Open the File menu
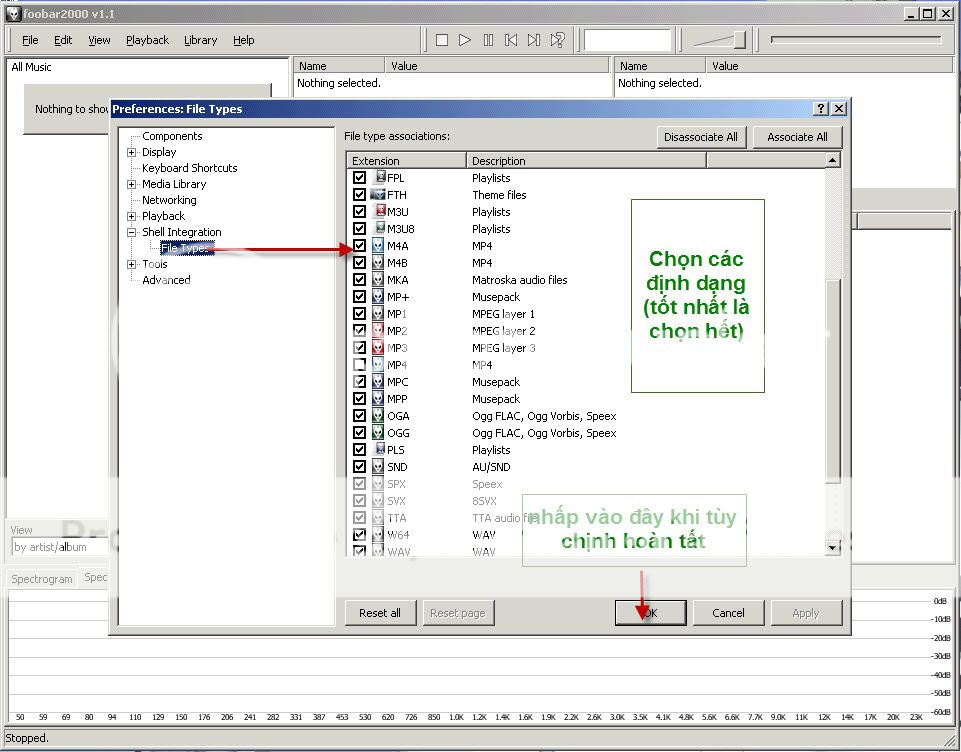This screenshot has width=961, height=752. click(x=30, y=40)
